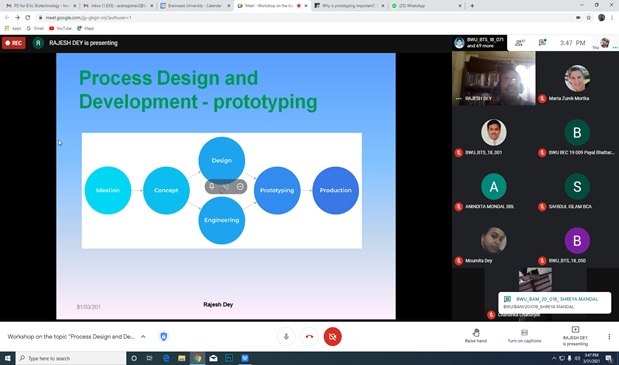Click your own profile thumbnail labeled You

click(x=604, y=42)
